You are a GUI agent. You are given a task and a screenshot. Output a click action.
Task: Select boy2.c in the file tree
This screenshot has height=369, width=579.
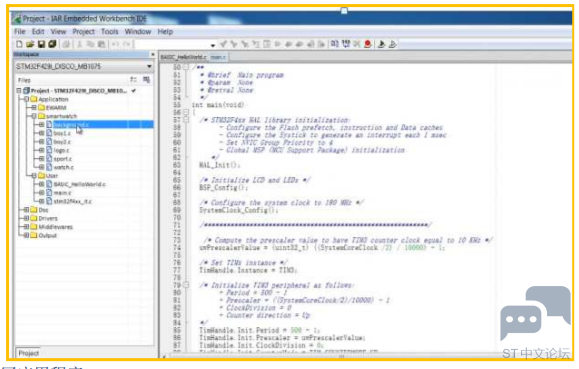tap(62, 141)
